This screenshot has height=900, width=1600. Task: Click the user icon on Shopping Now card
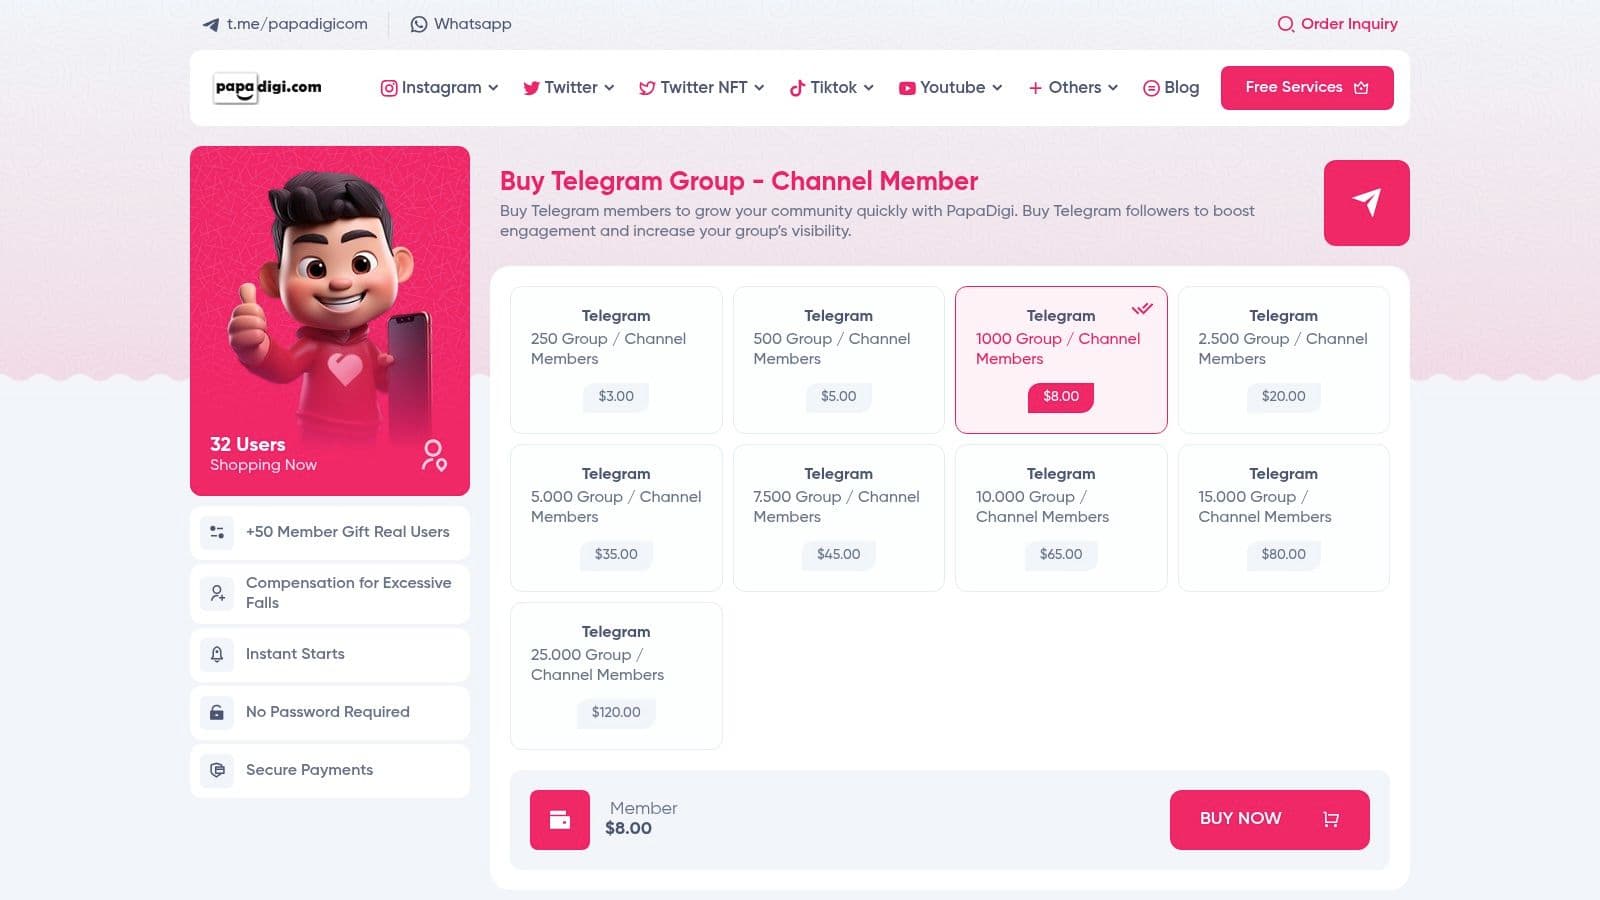tap(434, 455)
